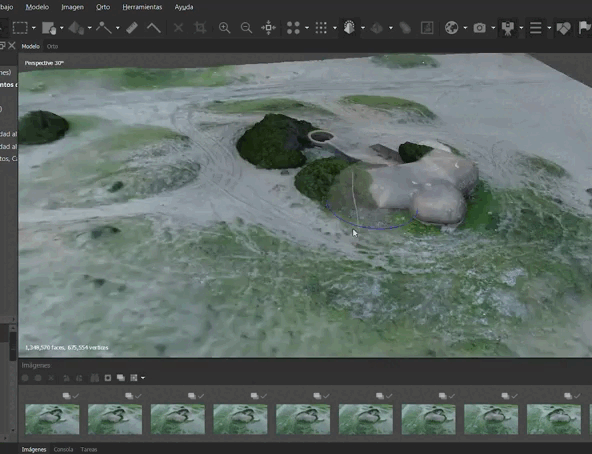Open the rectangle selection tool dropdown arrow

point(34,28)
